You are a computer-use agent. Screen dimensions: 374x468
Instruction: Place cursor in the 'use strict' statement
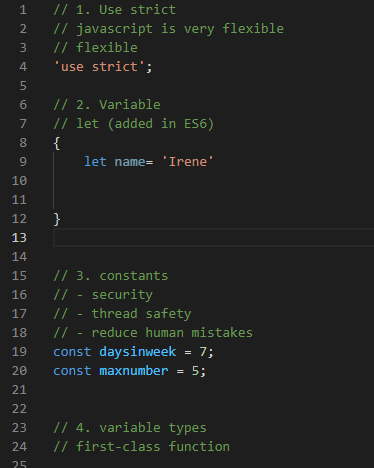pyautogui.click(x=103, y=67)
